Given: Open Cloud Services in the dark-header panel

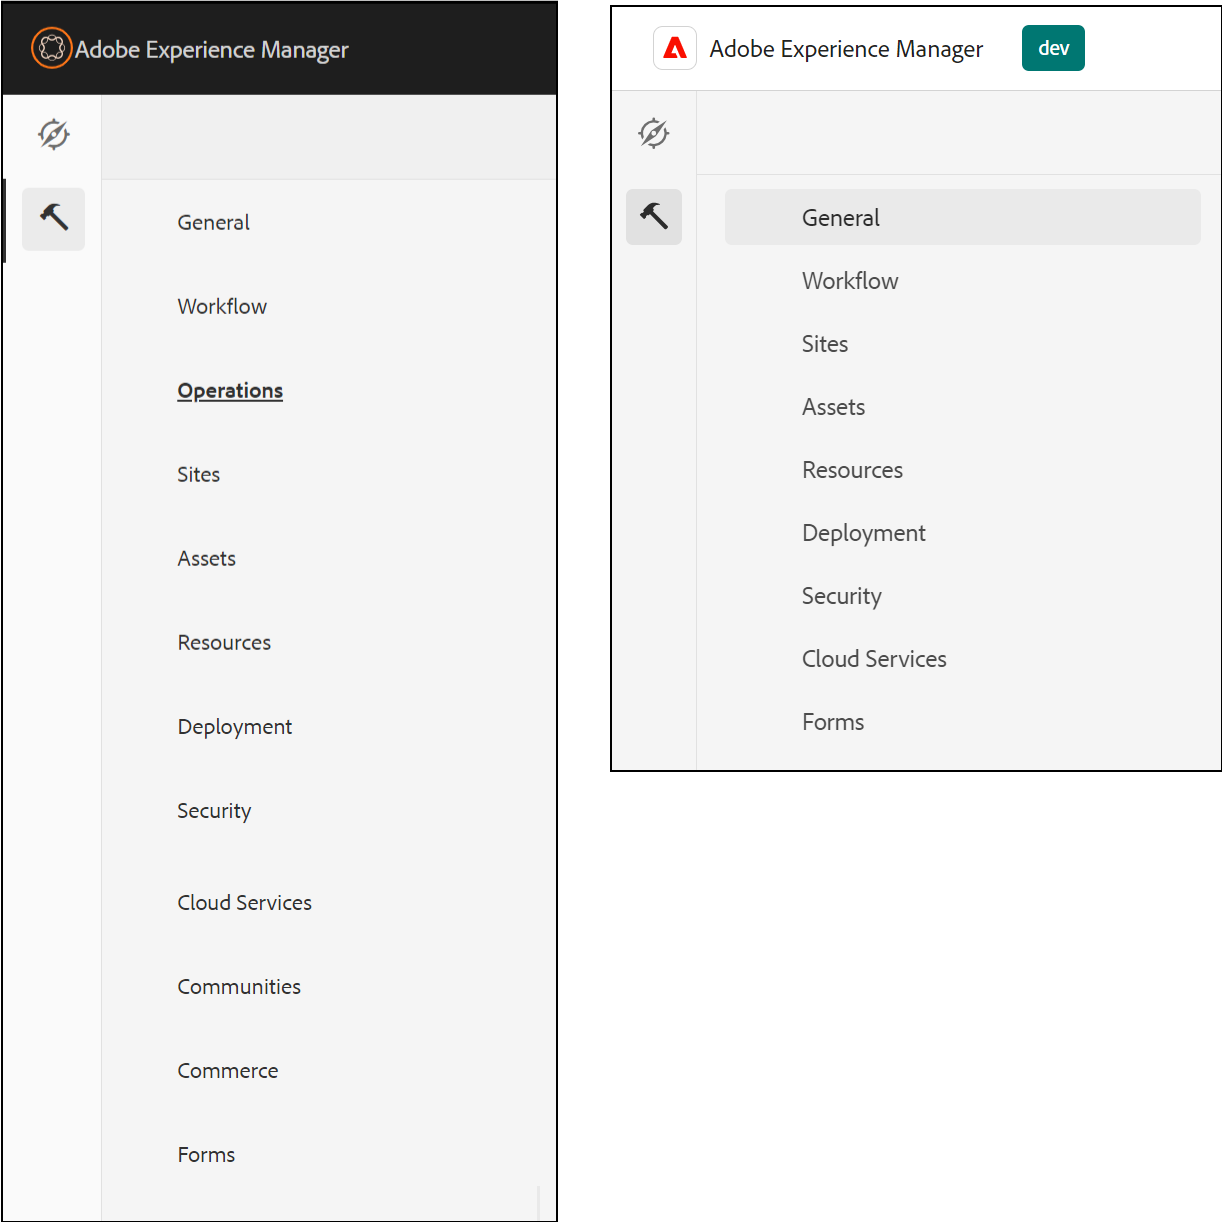Looking at the screenshot, I should coord(245,903).
